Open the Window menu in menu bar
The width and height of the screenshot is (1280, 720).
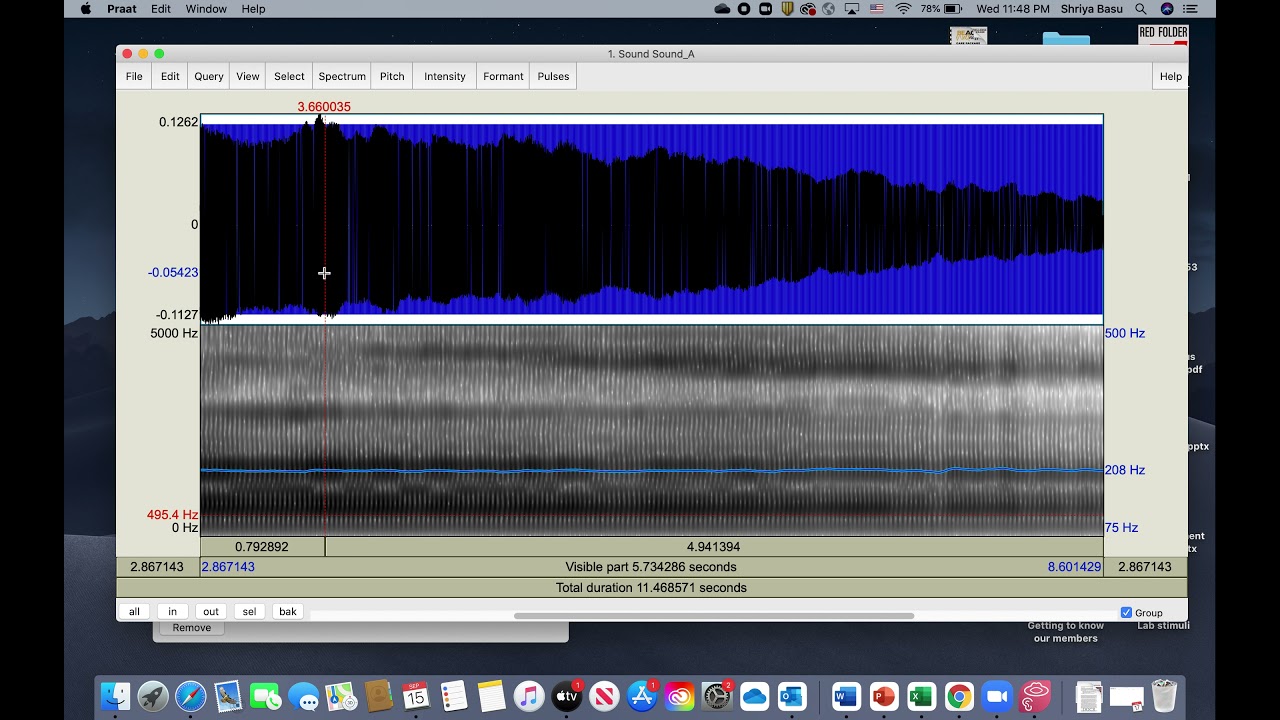coord(206,9)
